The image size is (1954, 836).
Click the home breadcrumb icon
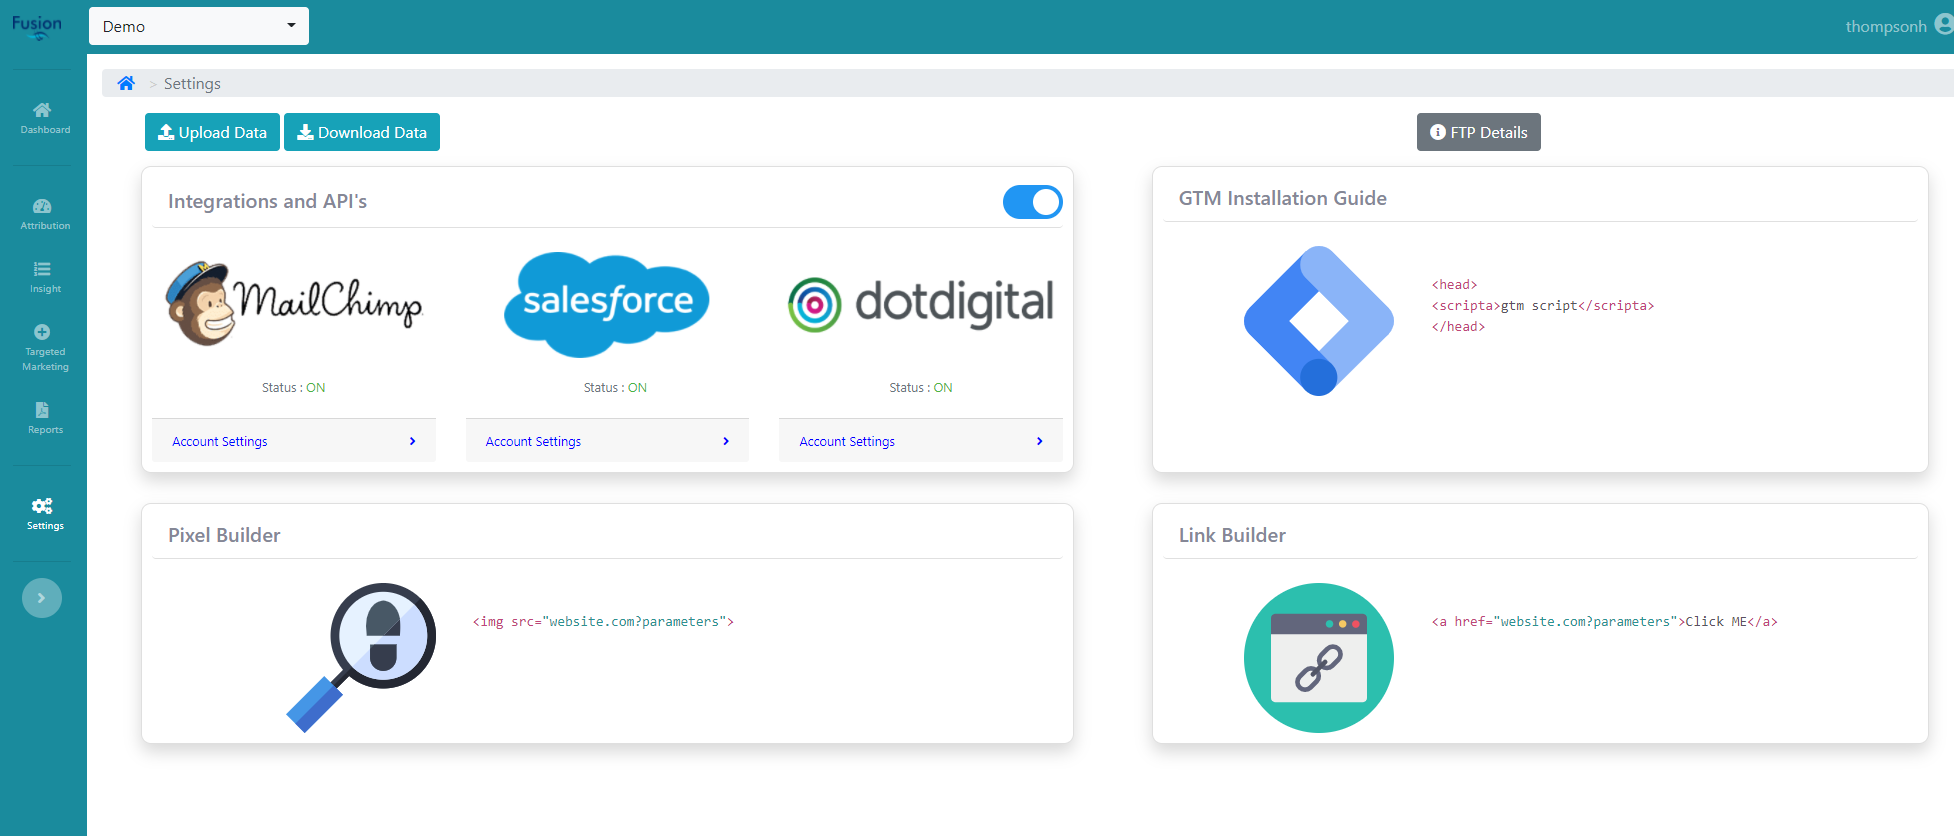pos(126,83)
